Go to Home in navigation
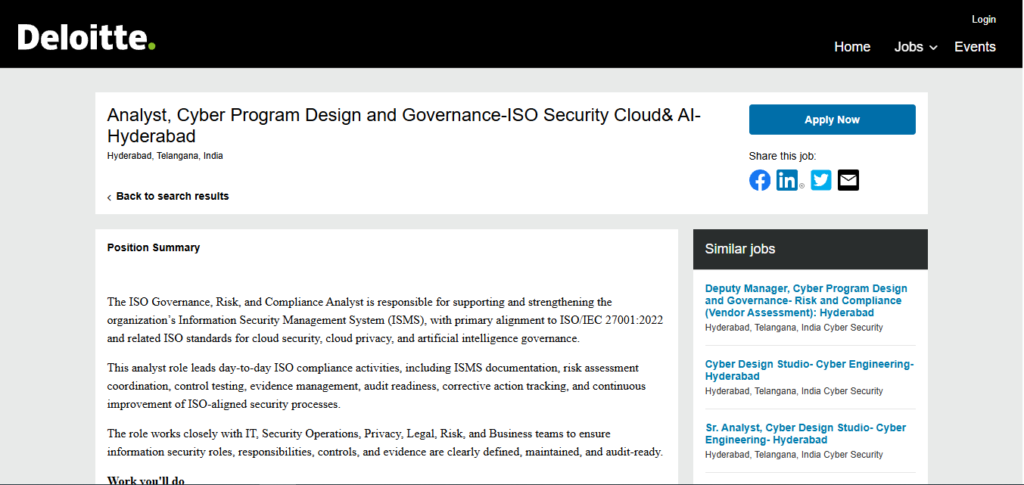 click(852, 47)
